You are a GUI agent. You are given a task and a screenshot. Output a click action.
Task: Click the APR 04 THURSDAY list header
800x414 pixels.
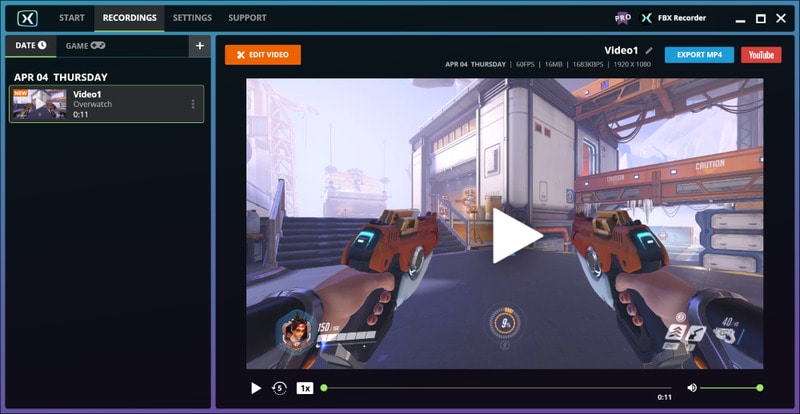coord(61,77)
